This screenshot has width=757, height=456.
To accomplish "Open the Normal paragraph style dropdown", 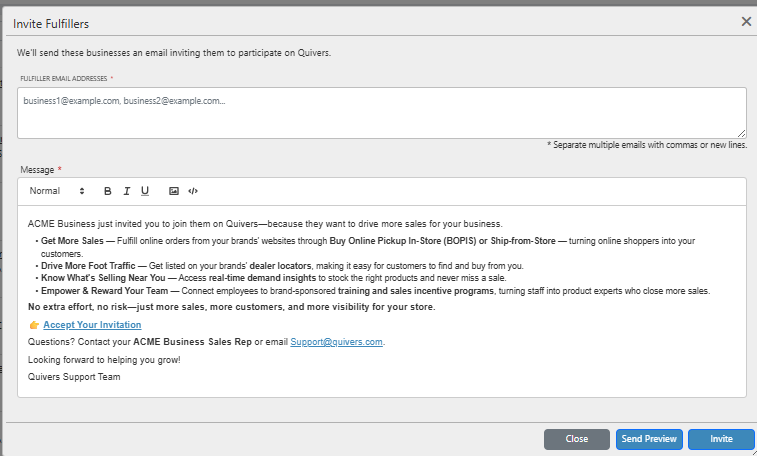I will pyautogui.click(x=57, y=191).
